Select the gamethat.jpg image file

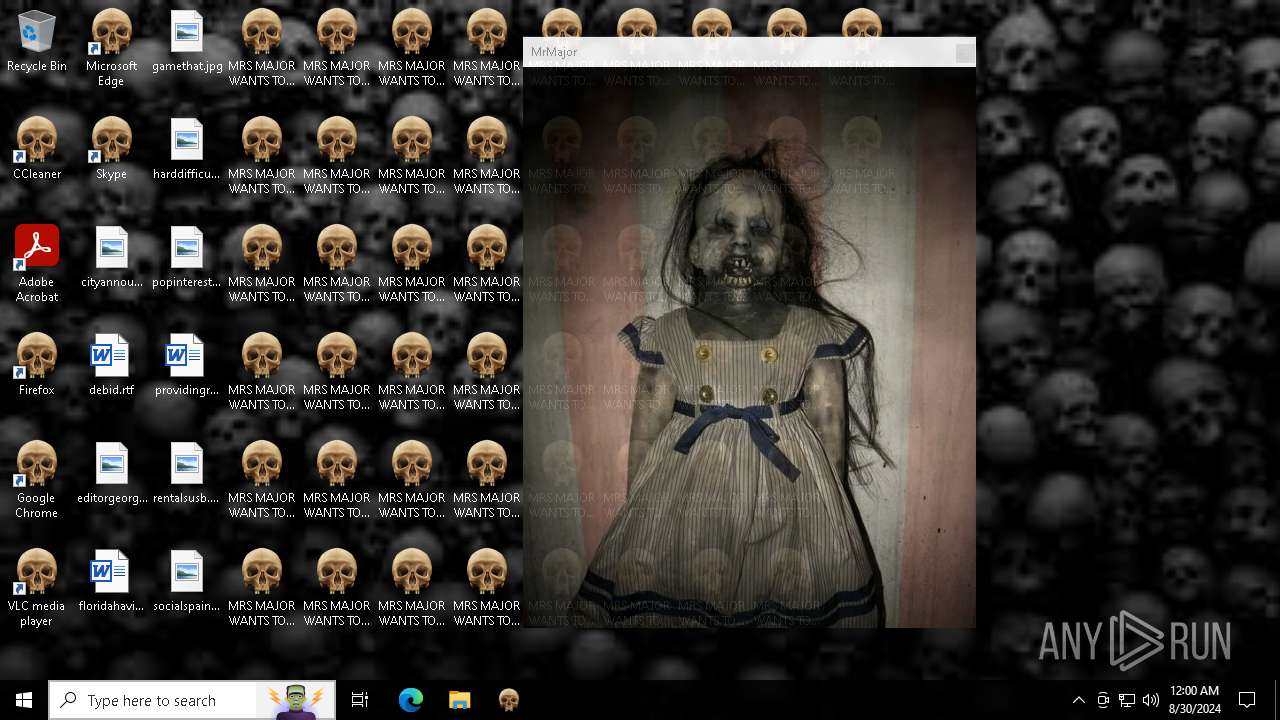point(187,43)
